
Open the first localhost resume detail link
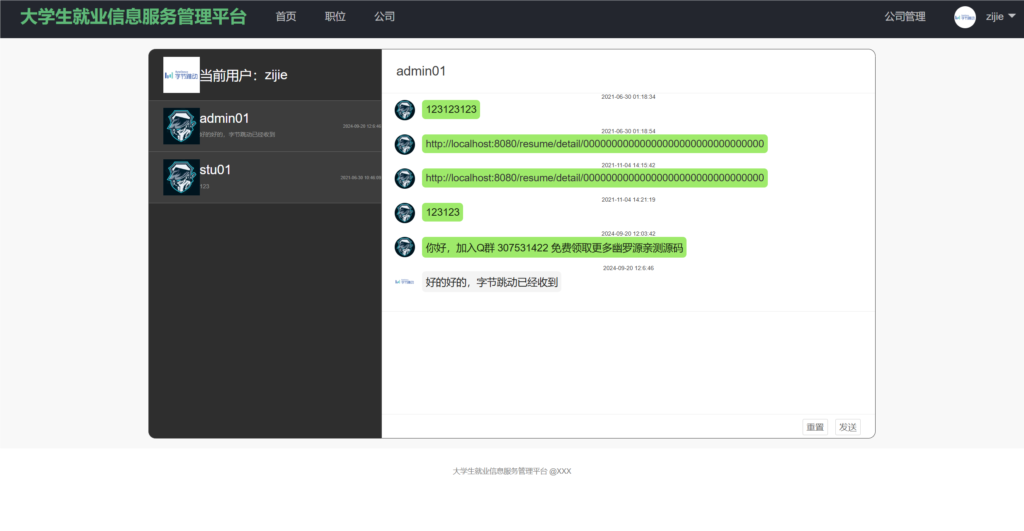tap(594, 144)
